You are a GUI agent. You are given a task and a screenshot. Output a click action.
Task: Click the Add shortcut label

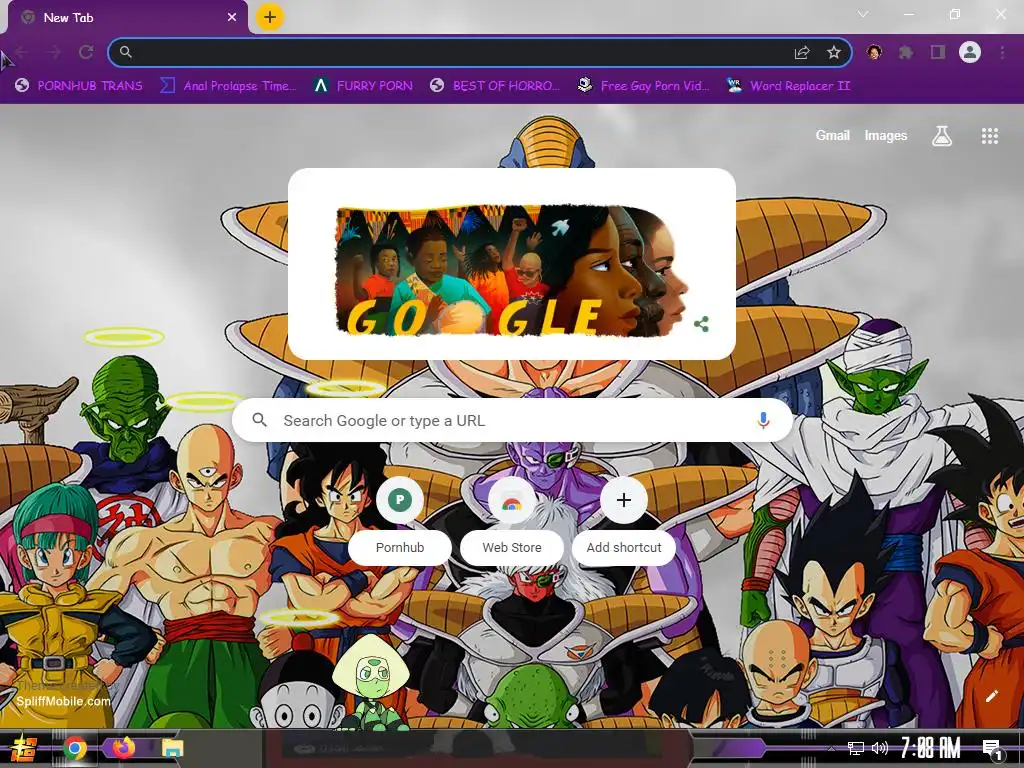(x=624, y=547)
